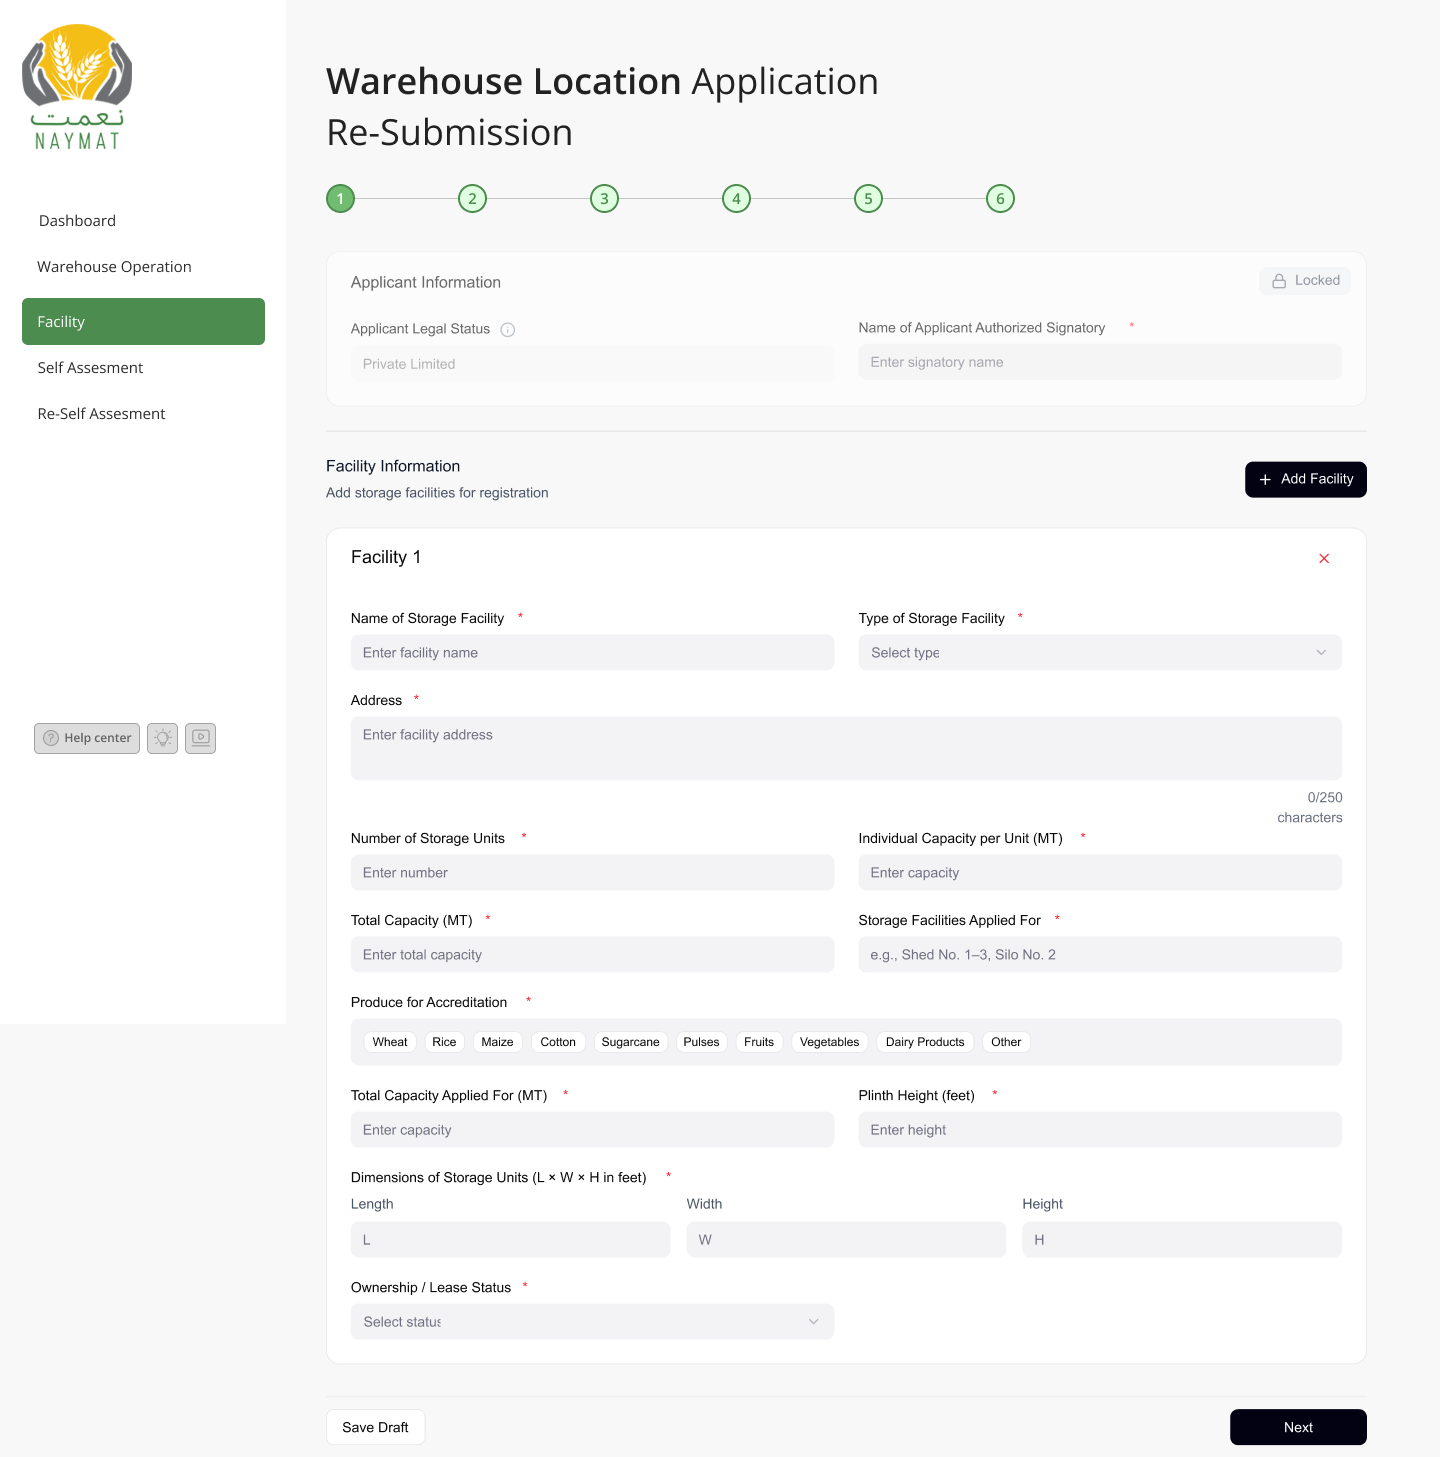Toggle the Vegetables produce chip
Image resolution: width=1440 pixels, height=1457 pixels.
829,1042
